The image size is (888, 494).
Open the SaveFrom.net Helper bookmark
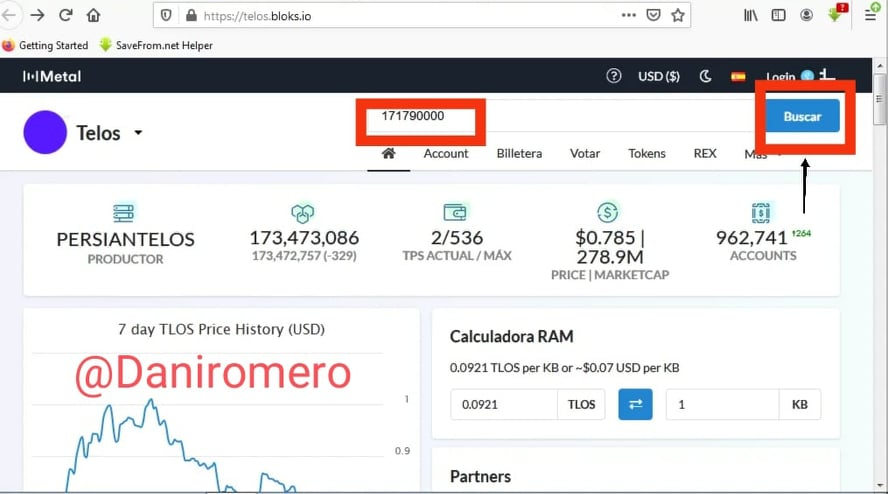coord(156,45)
